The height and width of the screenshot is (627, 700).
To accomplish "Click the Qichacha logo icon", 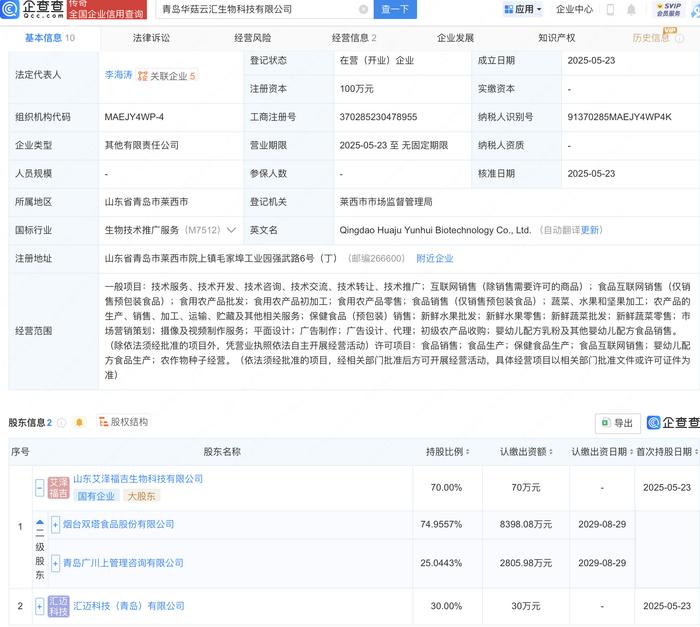I will 10,9.
